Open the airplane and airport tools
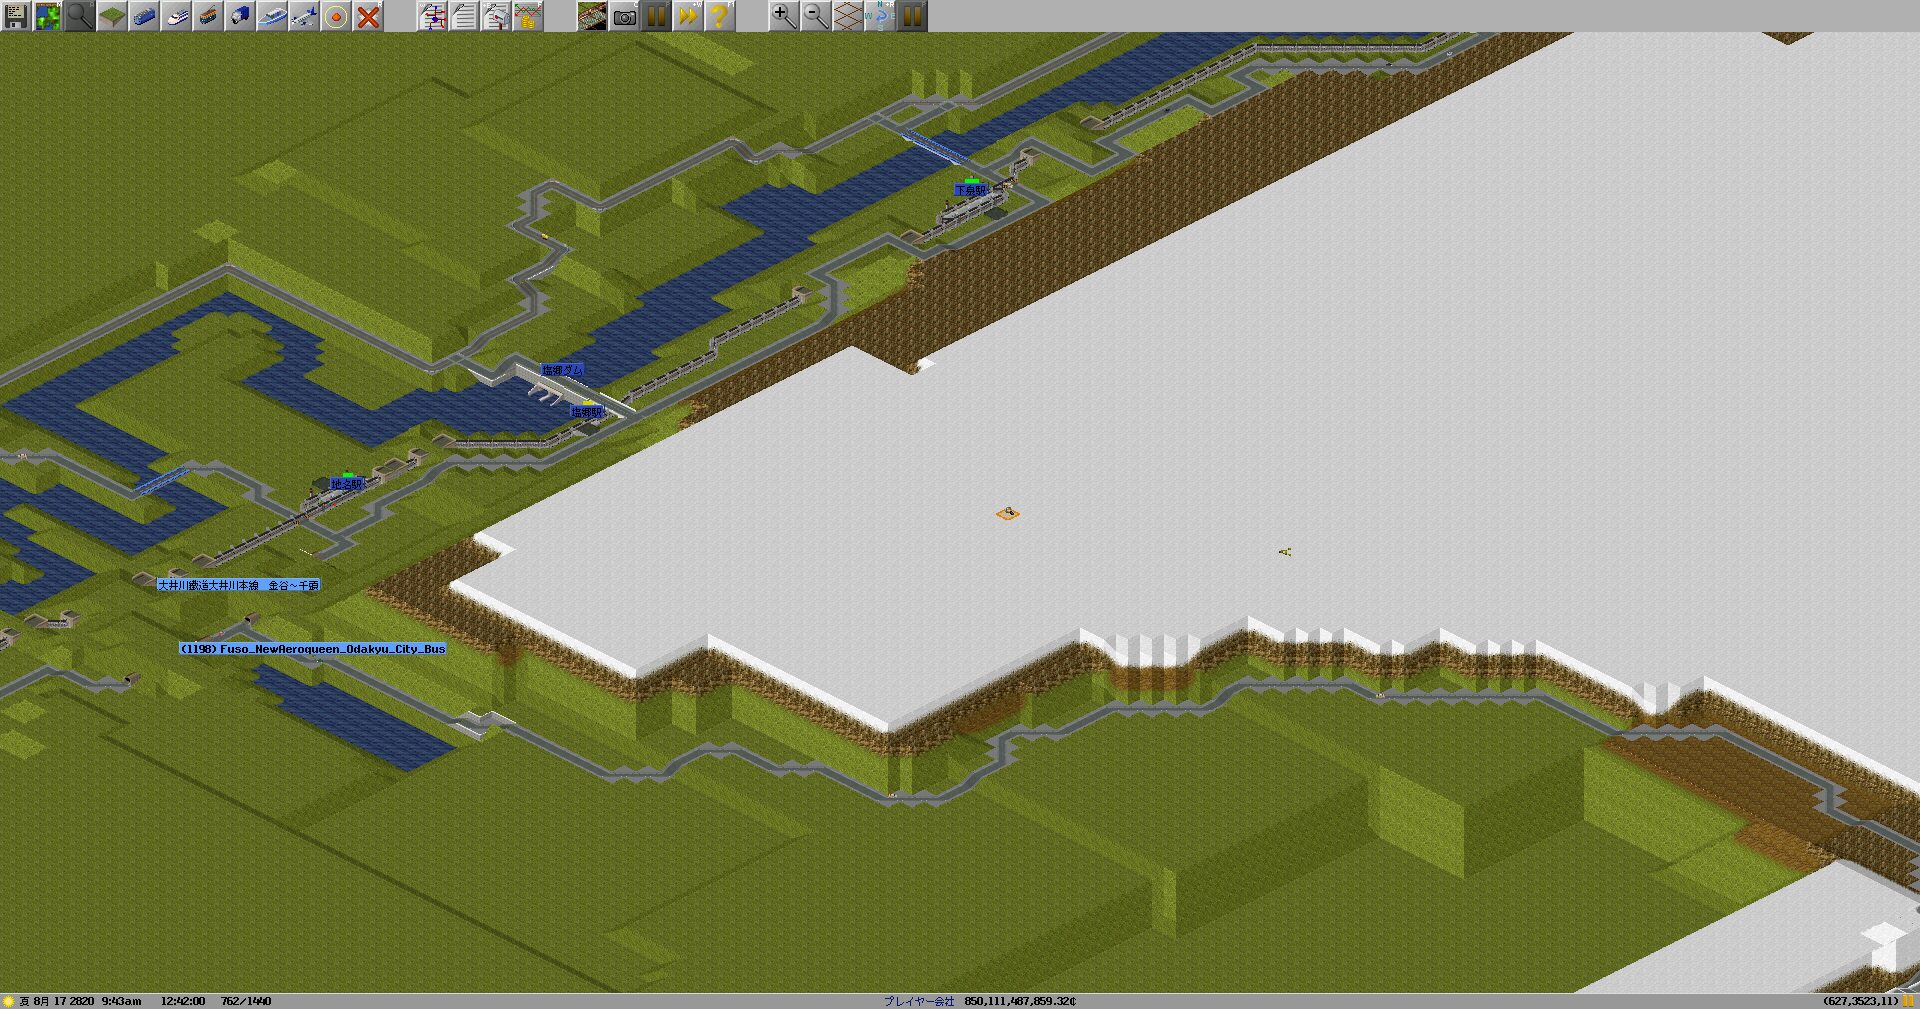Image resolution: width=1920 pixels, height=1009 pixels. point(304,16)
